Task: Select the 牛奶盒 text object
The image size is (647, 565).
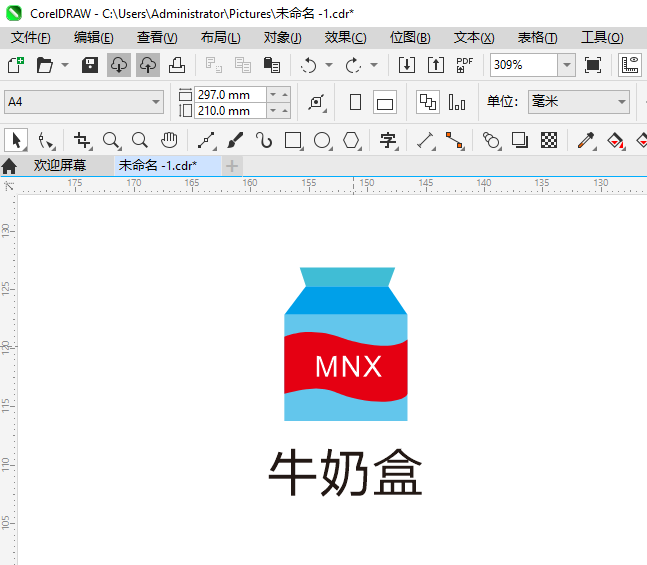Action: [345, 472]
